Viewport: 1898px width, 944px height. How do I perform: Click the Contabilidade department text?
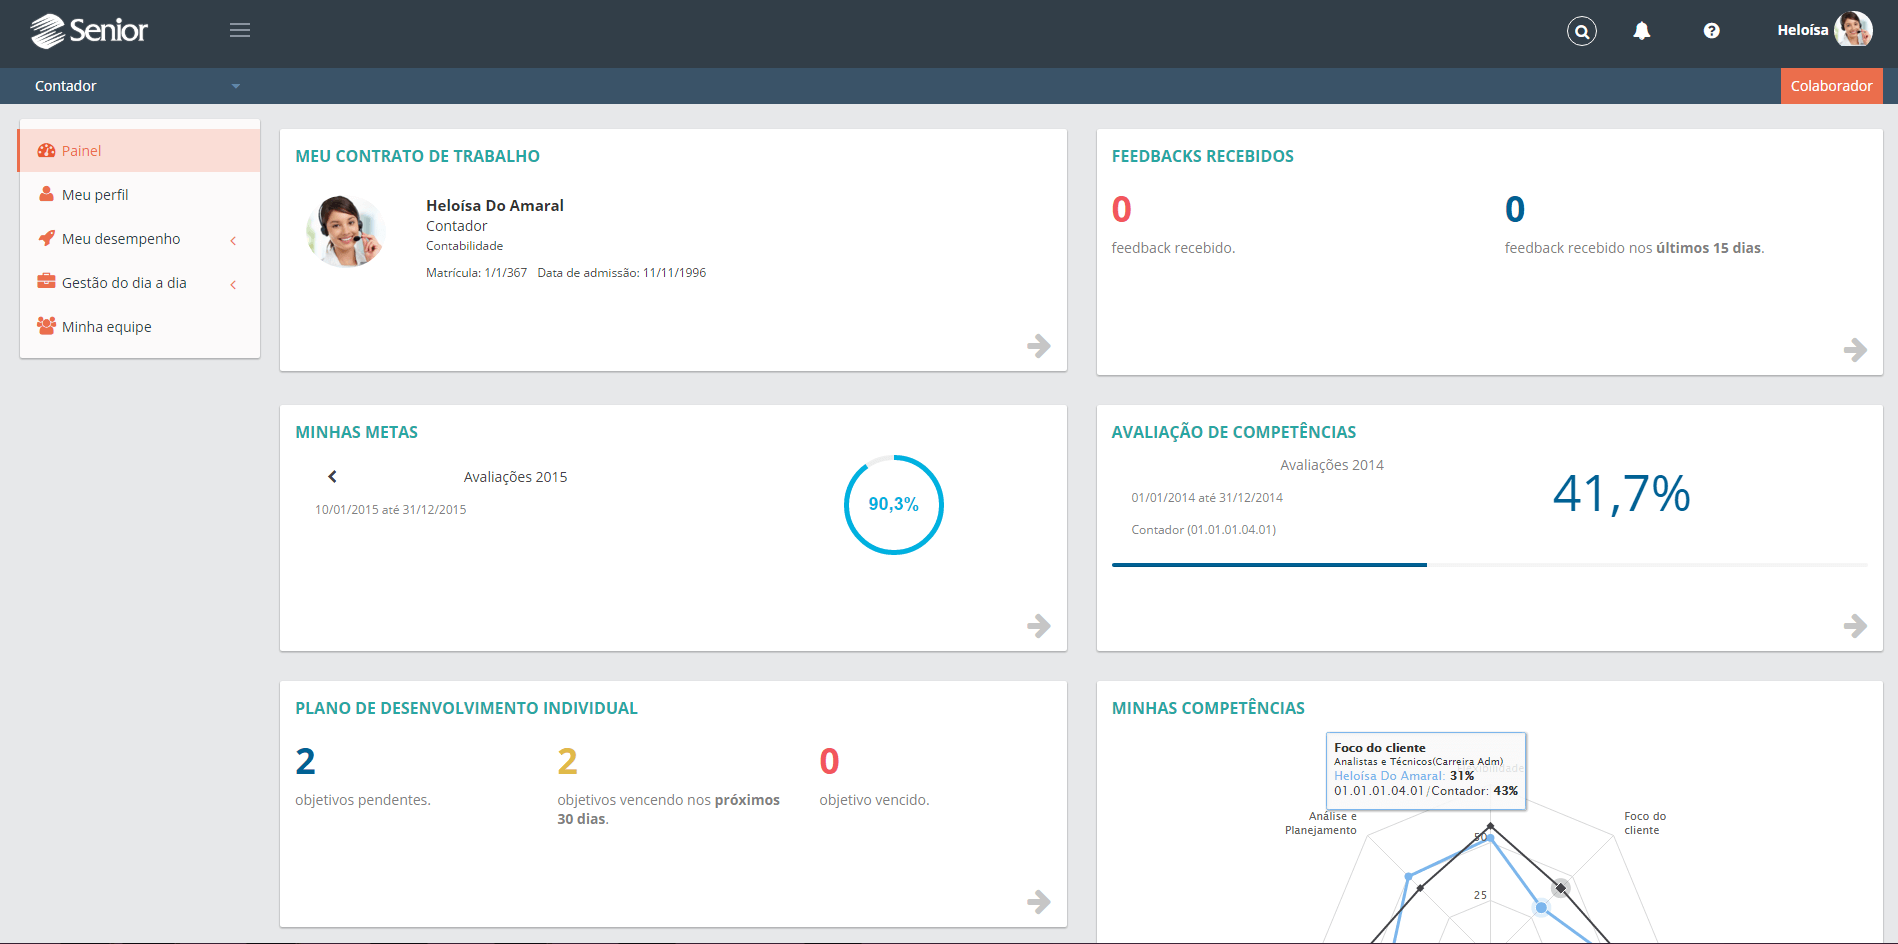tap(464, 246)
